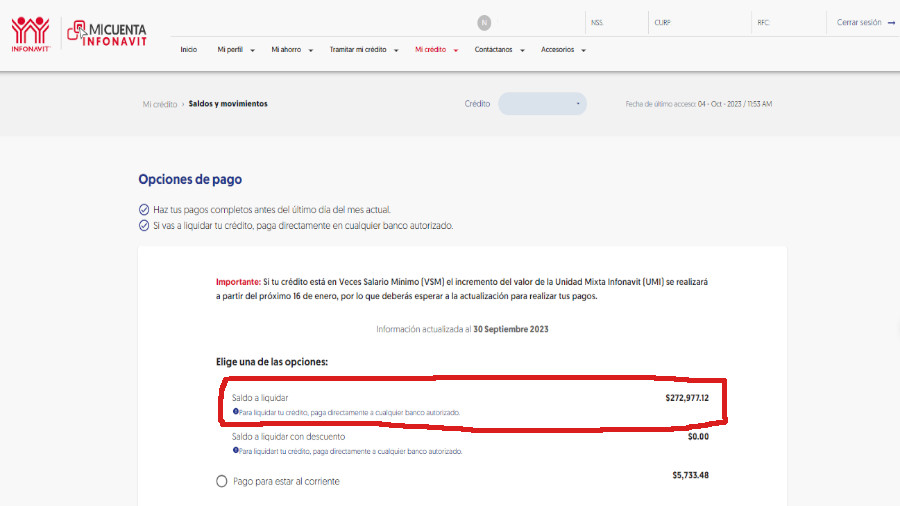Click the info icon under Saldo a liquidar con descuento
This screenshot has width=900, height=506.
[x=235, y=451]
